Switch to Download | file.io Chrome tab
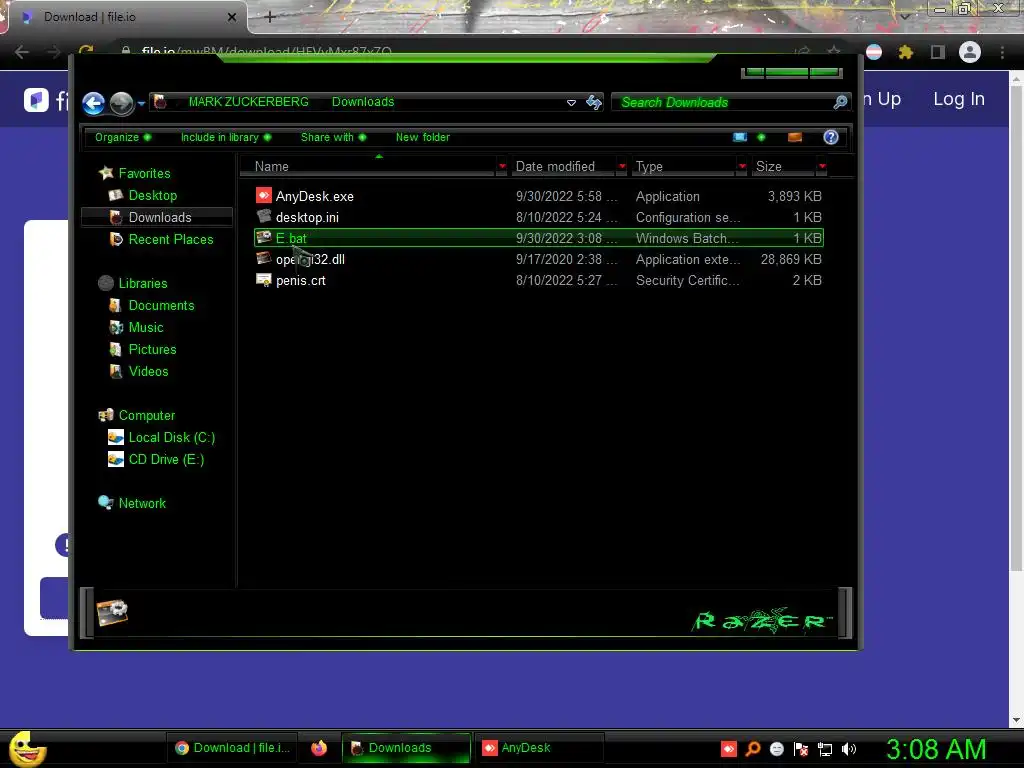This screenshot has height=768, width=1024. [x=127, y=17]
